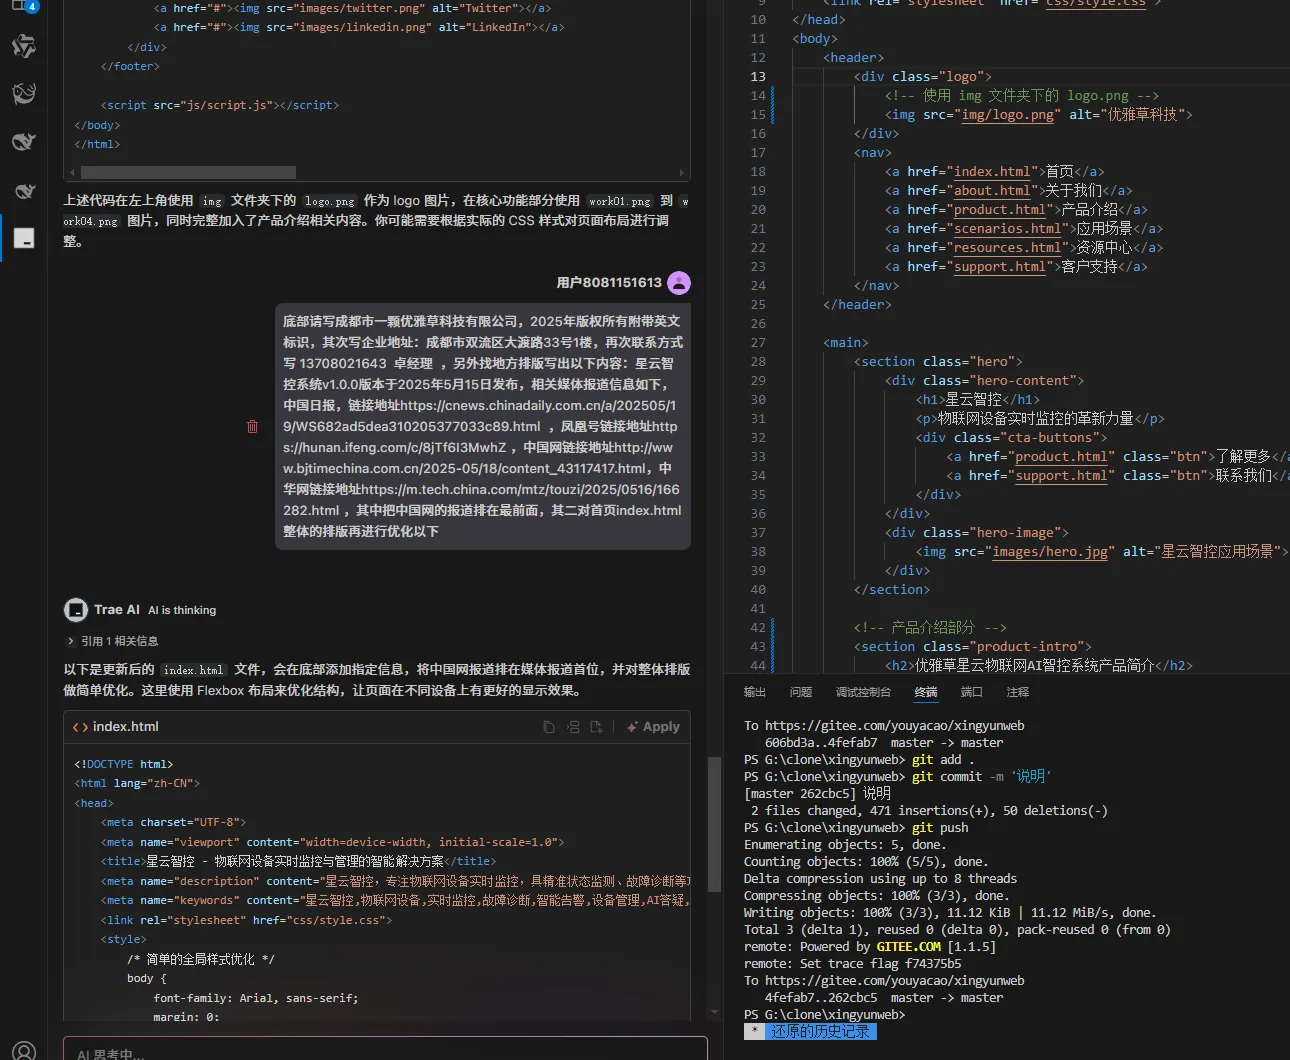Click the AI is thinking status text
Screen dimensions: 1290x1060
(x=182, y=610)
